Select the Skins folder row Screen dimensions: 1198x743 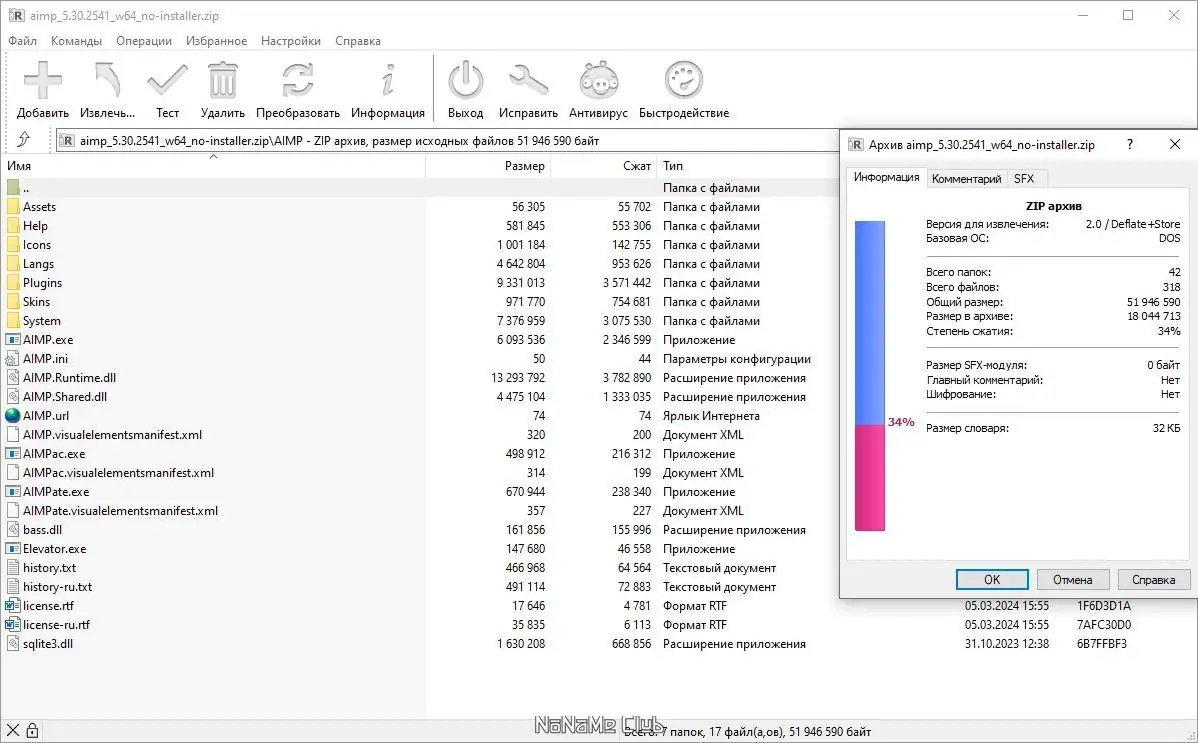pyautogui.click(x=419, y=302)
